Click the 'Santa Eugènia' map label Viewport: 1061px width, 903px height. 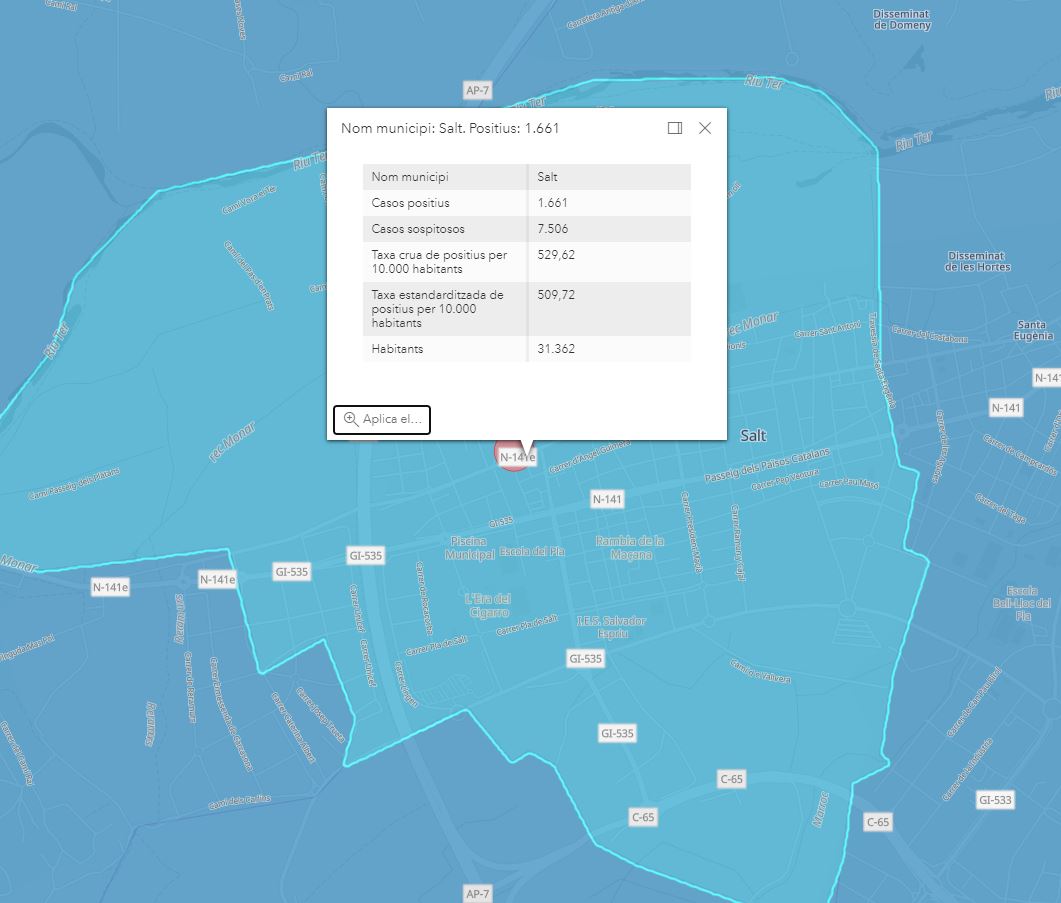click(x=1033, y=330)
